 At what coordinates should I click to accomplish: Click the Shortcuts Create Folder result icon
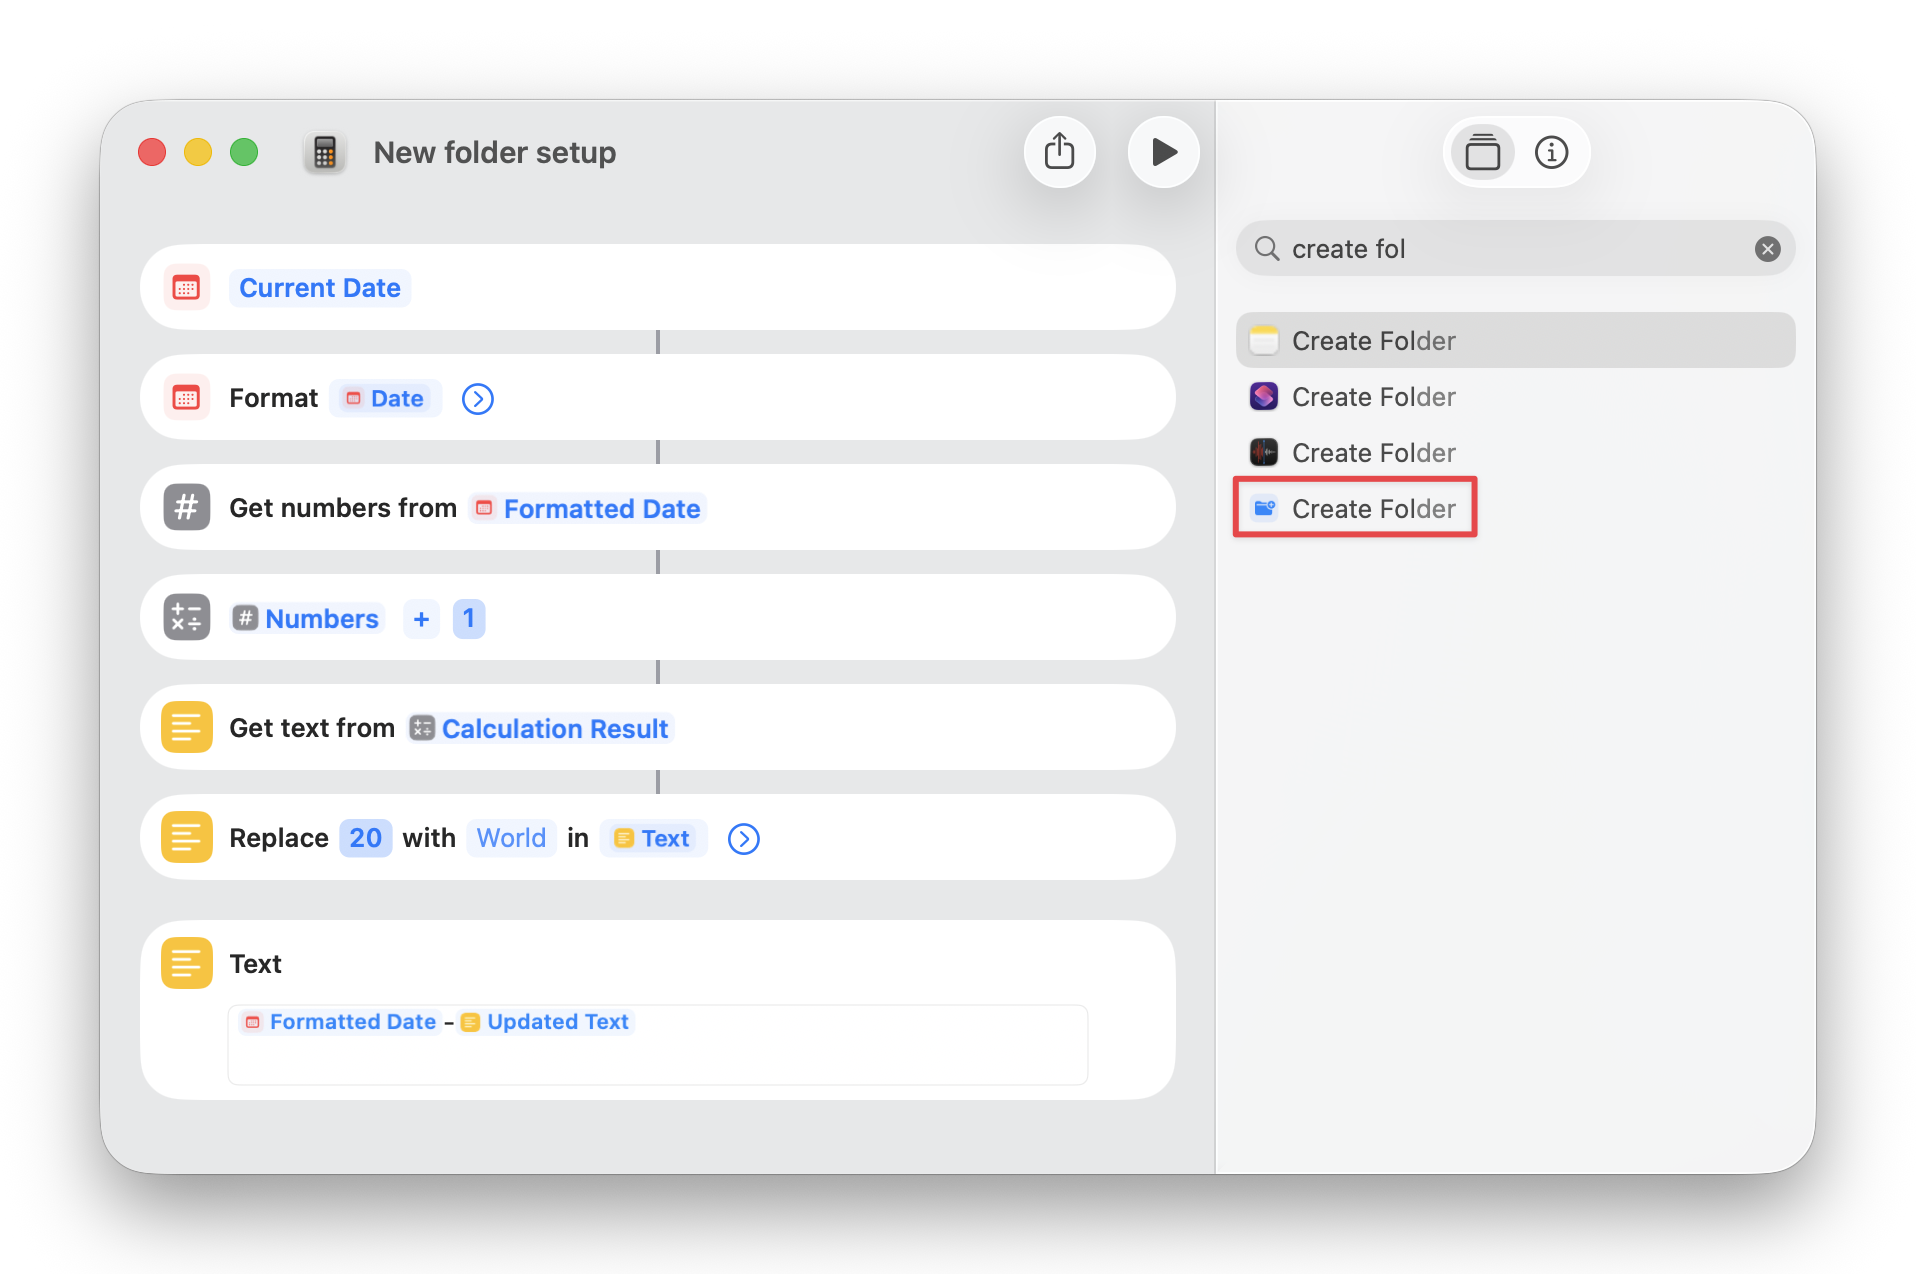click(x=1263, y=396)
